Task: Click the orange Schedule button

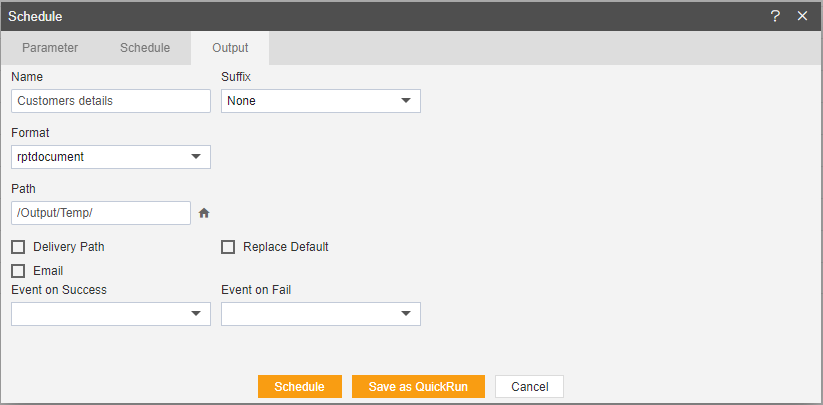Action: tap(300, 387)
